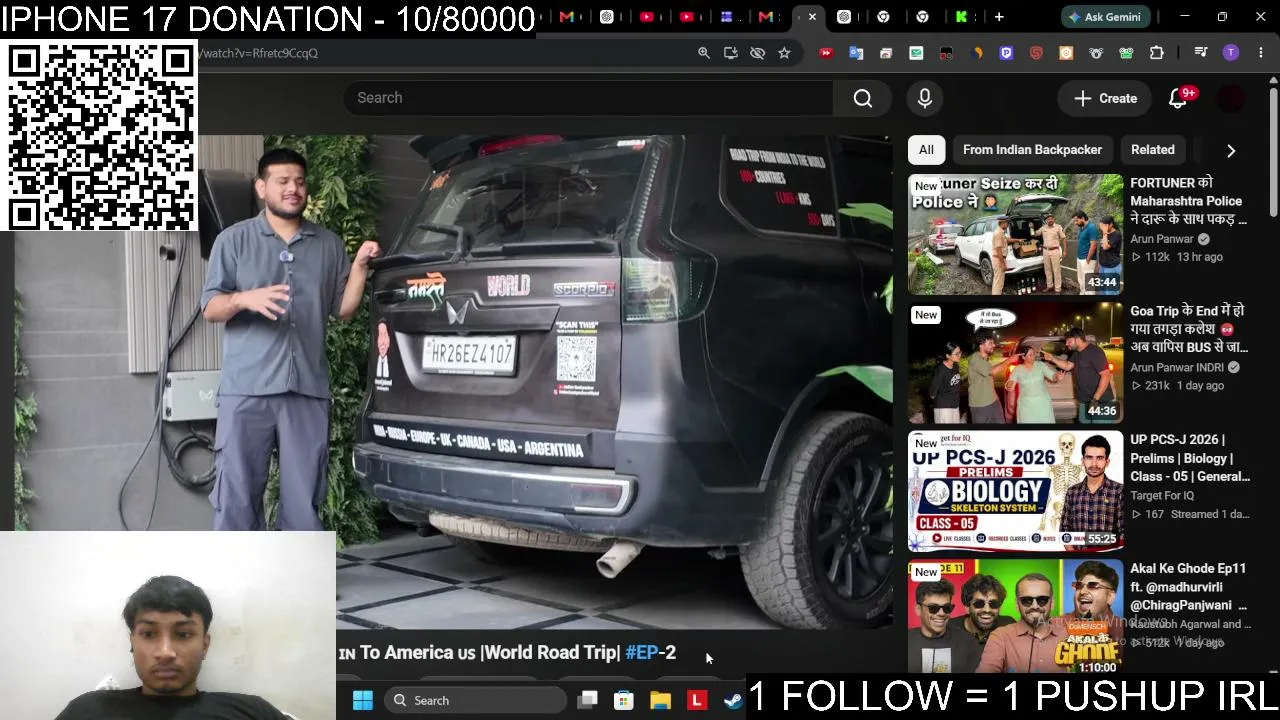Viewport: 1280px width, 720px height.
Task: Open the Chrome profile T avatar
Action: (x=1231, y=53)
